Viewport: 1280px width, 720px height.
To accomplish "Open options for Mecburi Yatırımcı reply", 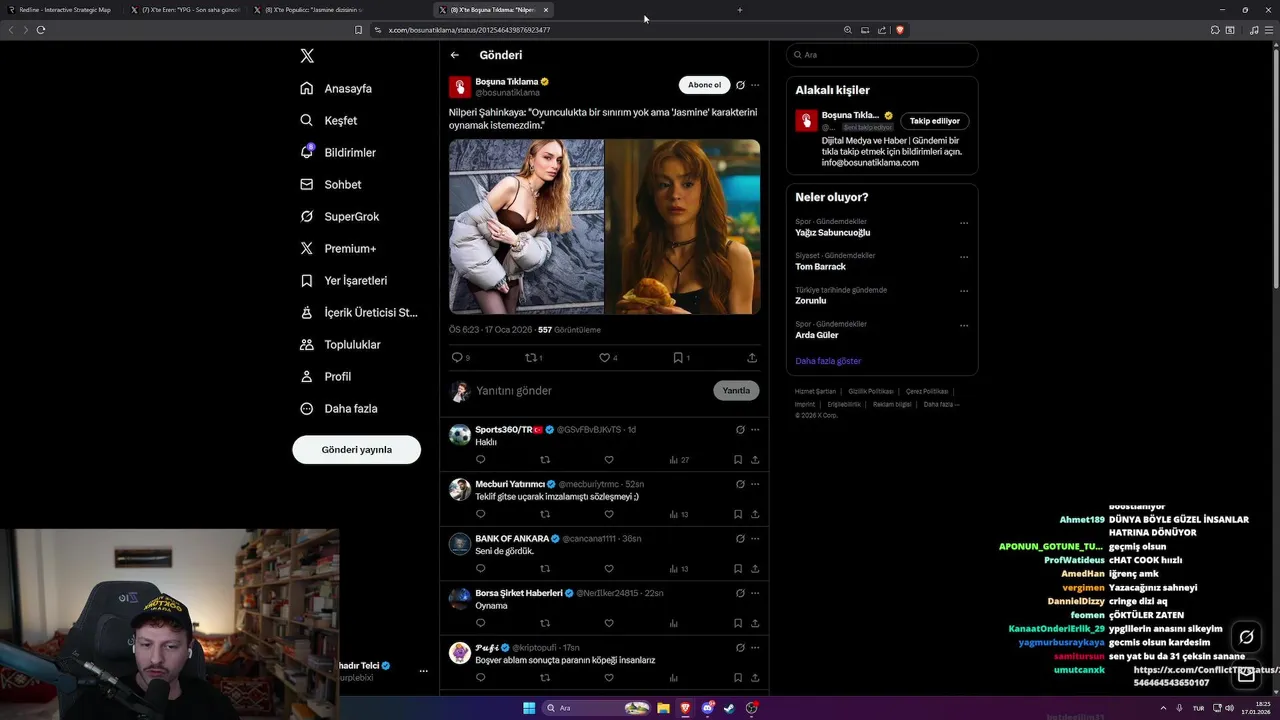I will (755, 483).
